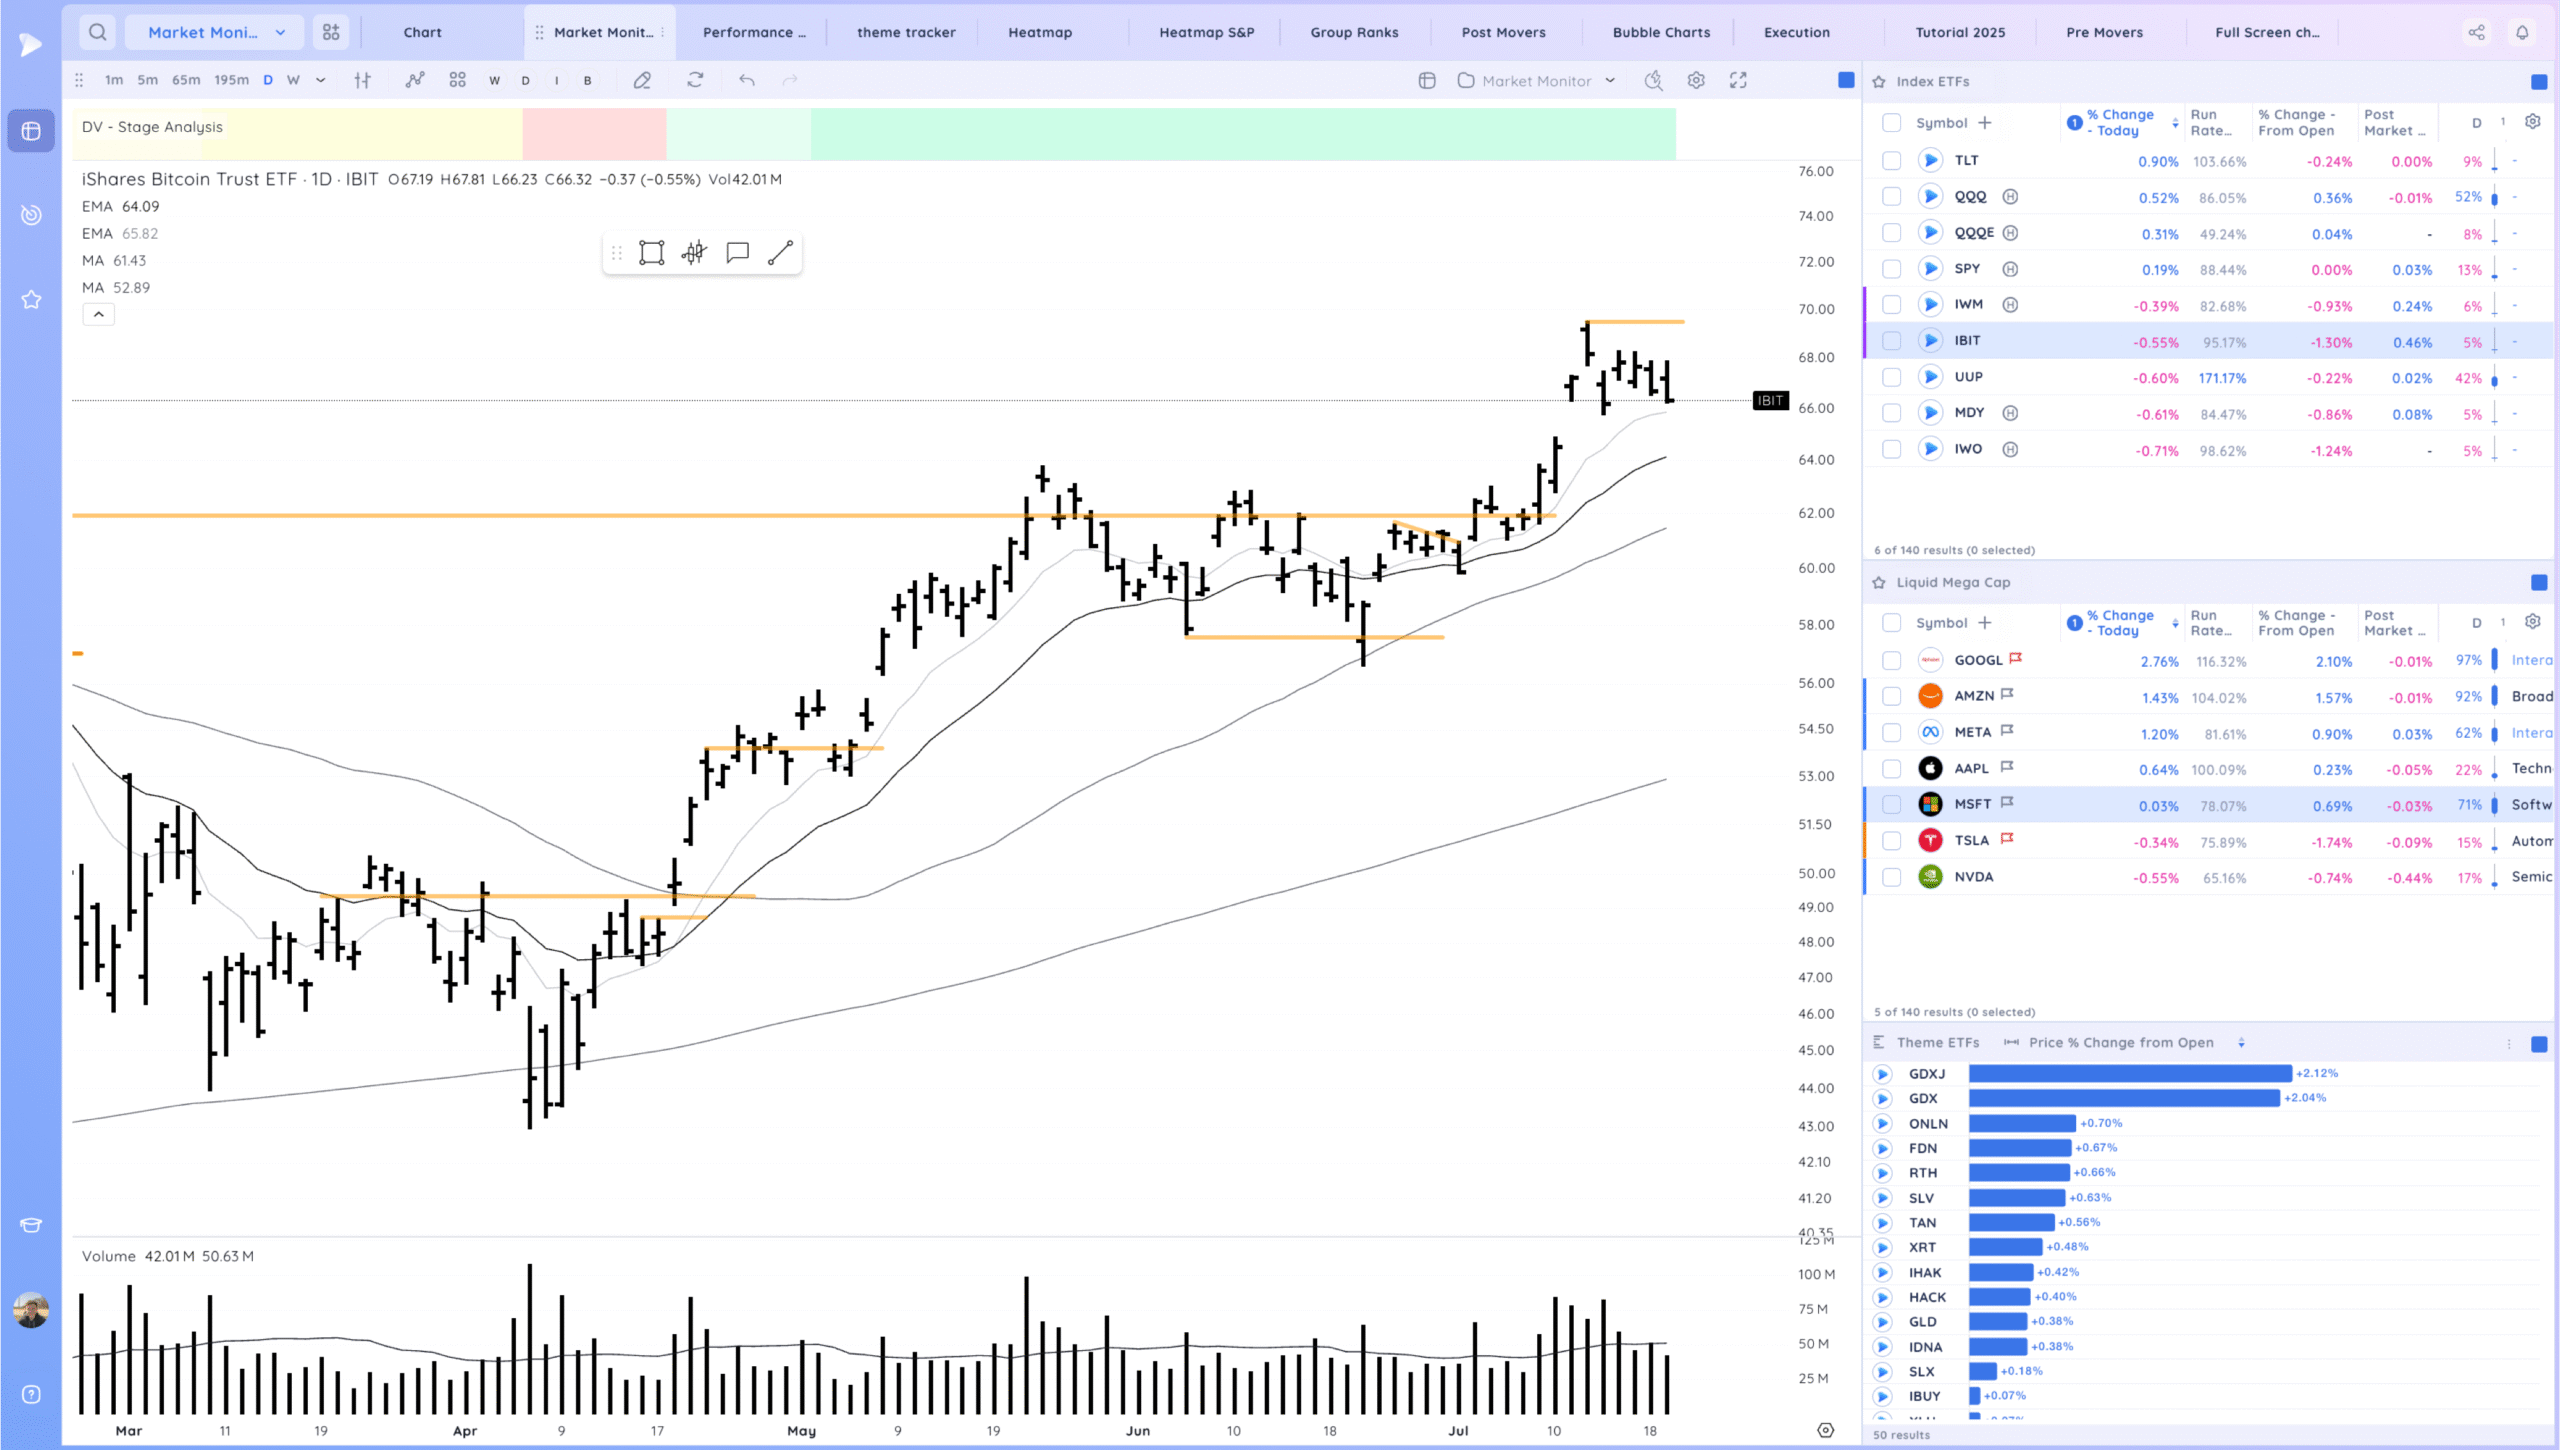Check the TLT row checkbox
This screenshot has height=1450, width=2560.
1891,160
